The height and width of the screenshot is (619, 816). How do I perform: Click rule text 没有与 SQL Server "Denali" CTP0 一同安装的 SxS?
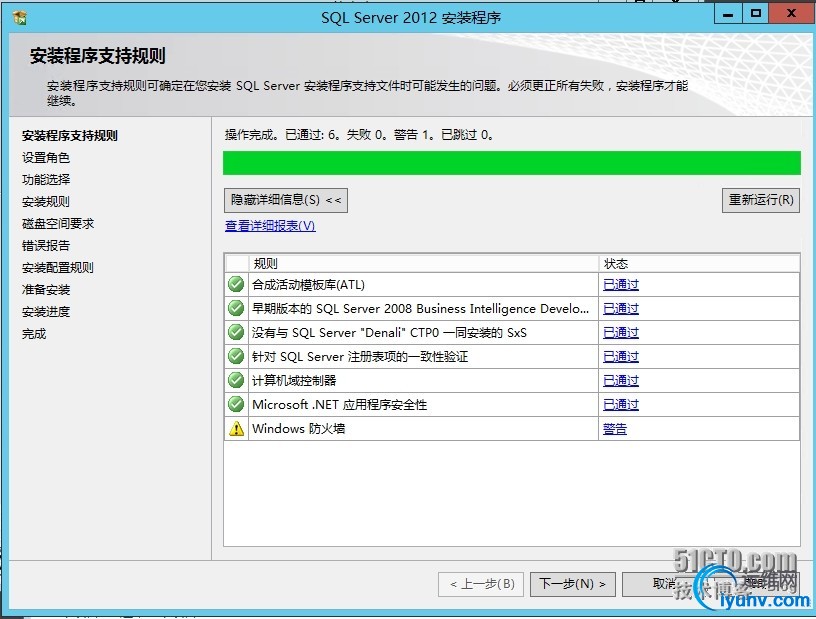(389, 333)
